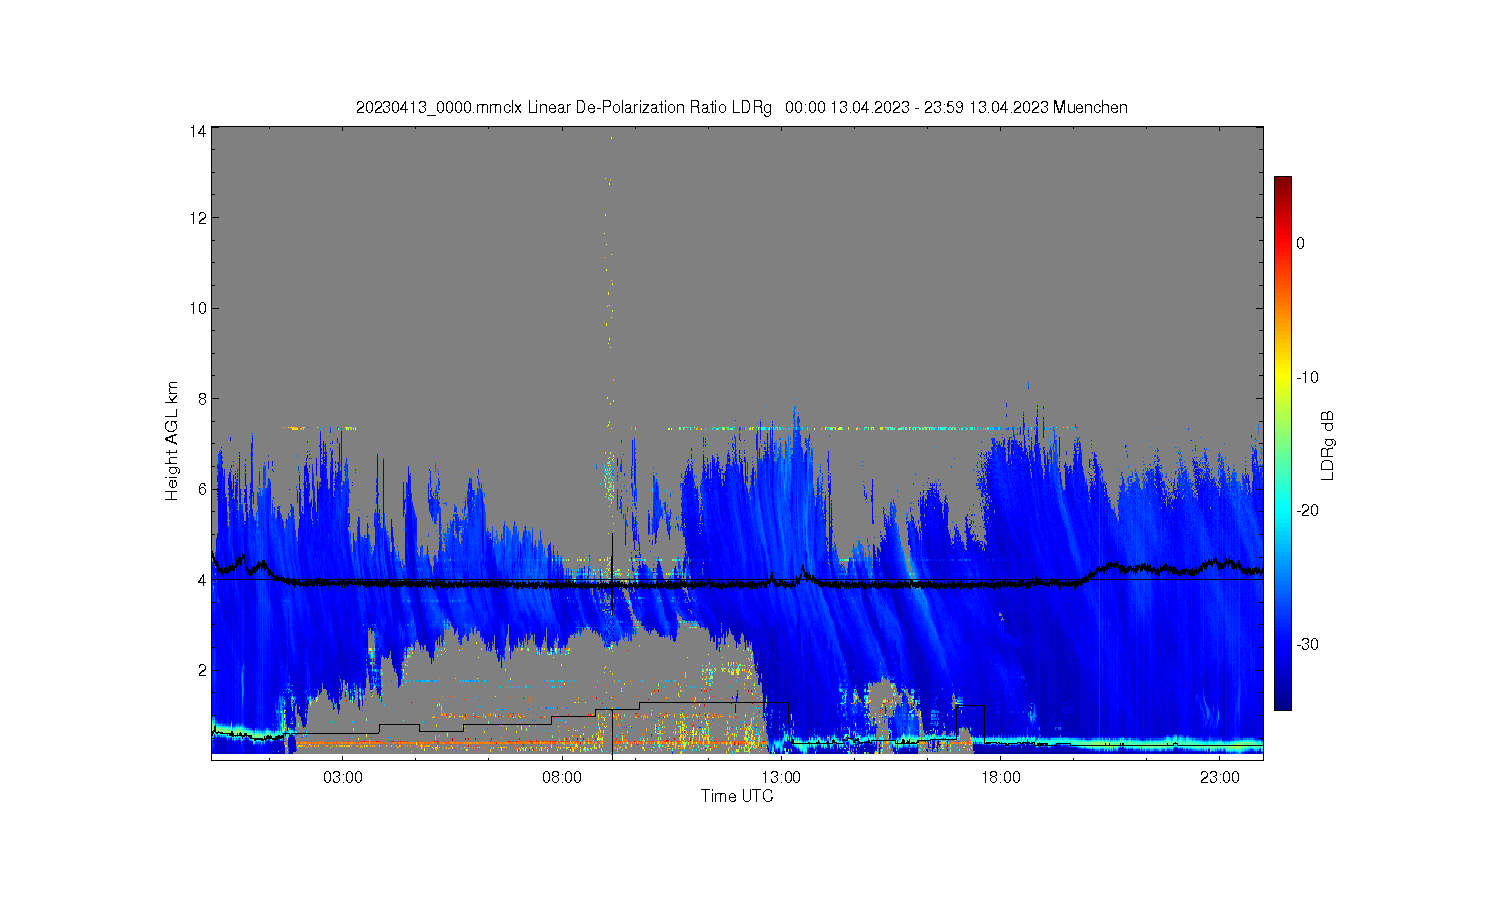Click the 14 height tick label
This screenshot has height=900, width=1500.
tap(198, 131)
